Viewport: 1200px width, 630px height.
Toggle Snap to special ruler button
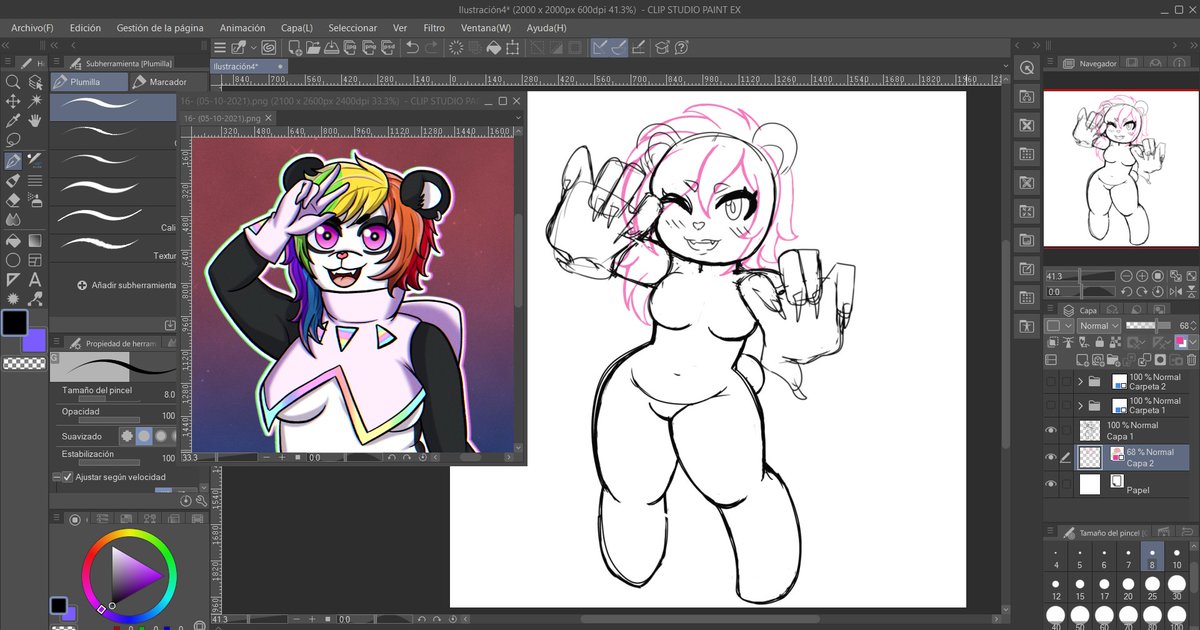click(619, 47)
